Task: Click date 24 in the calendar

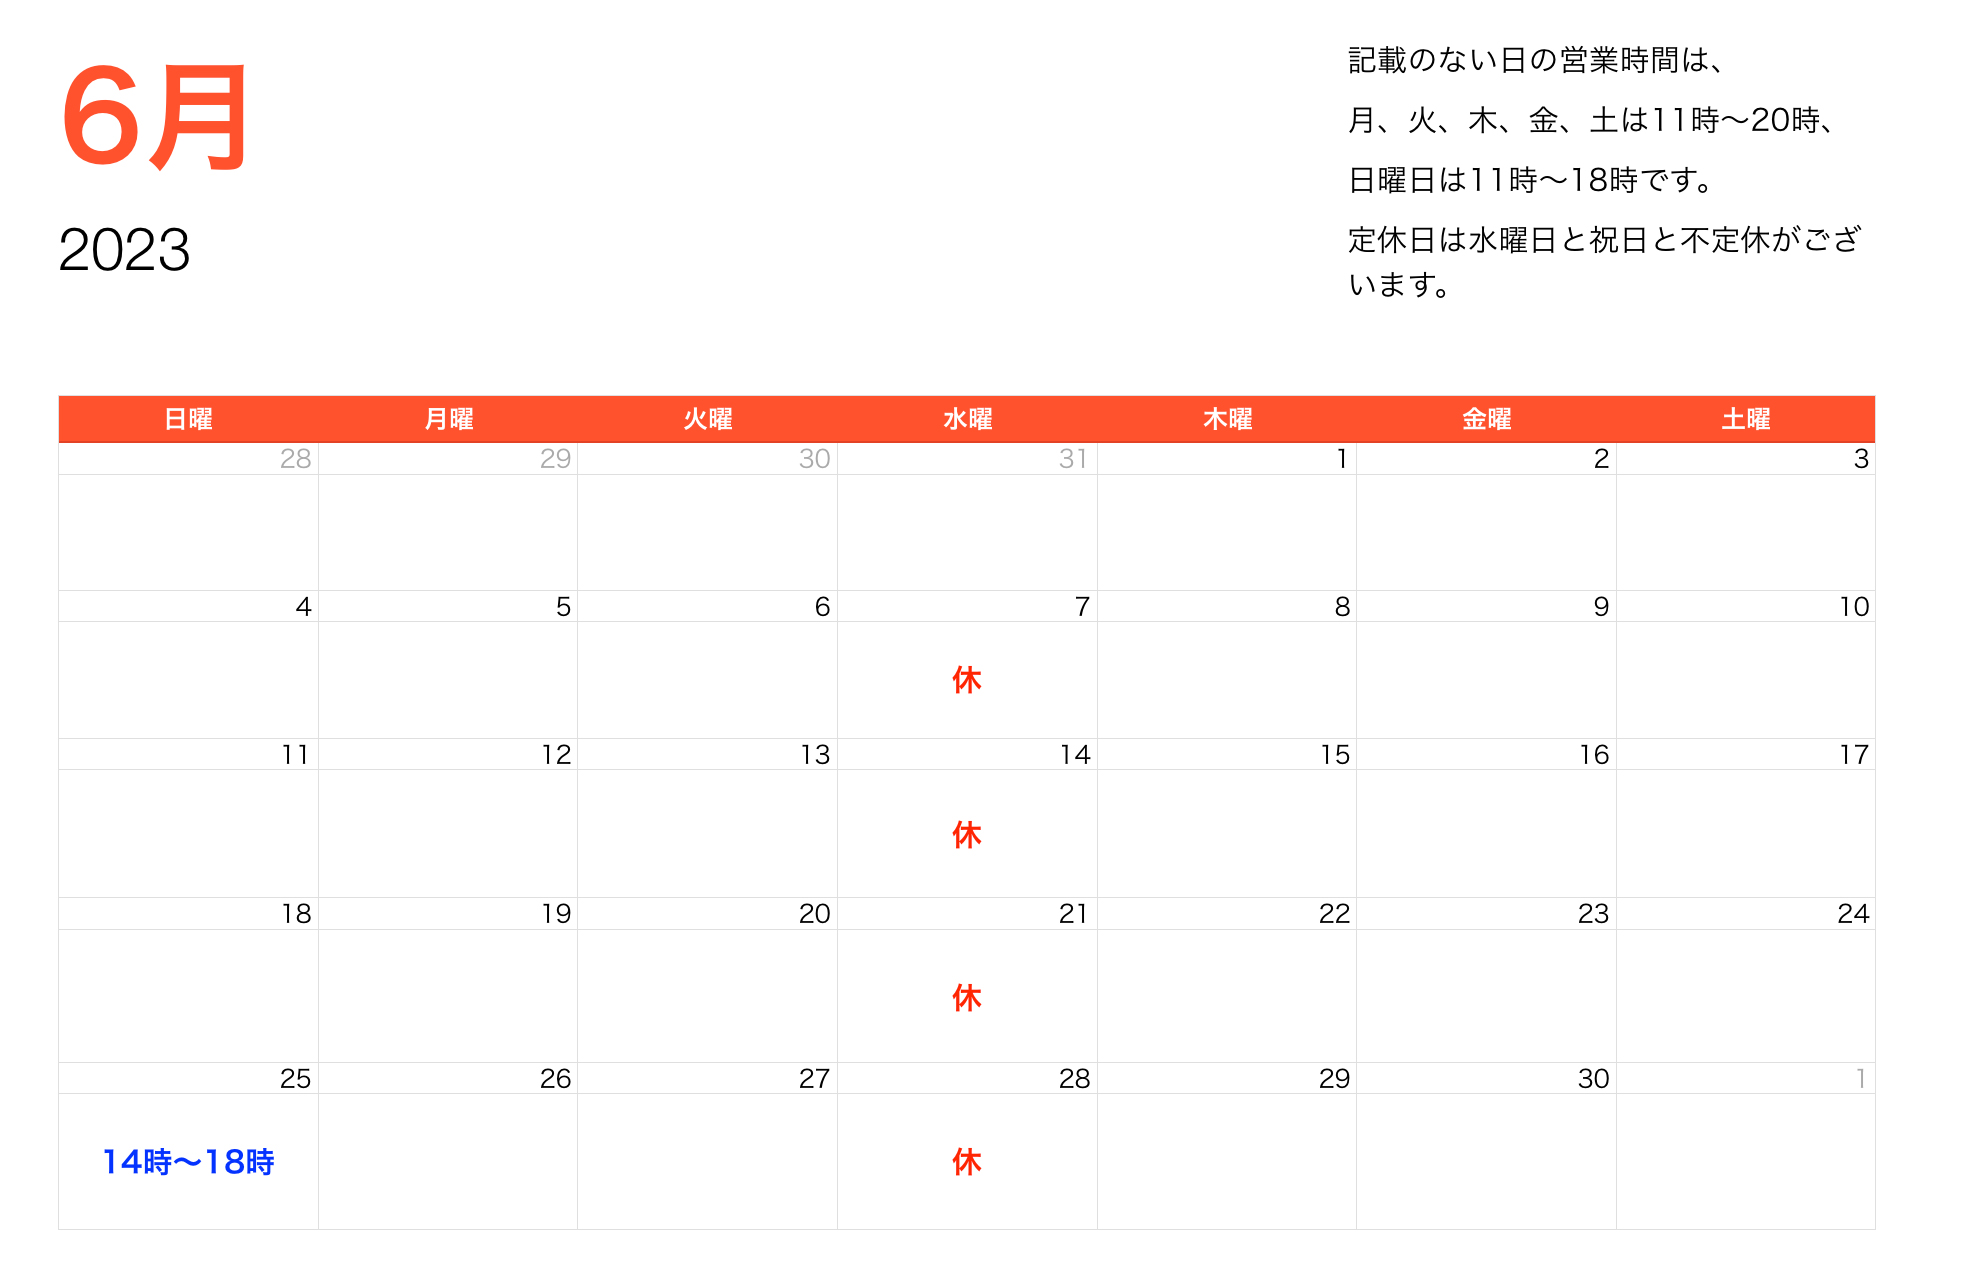Action: pos(1853,914)
